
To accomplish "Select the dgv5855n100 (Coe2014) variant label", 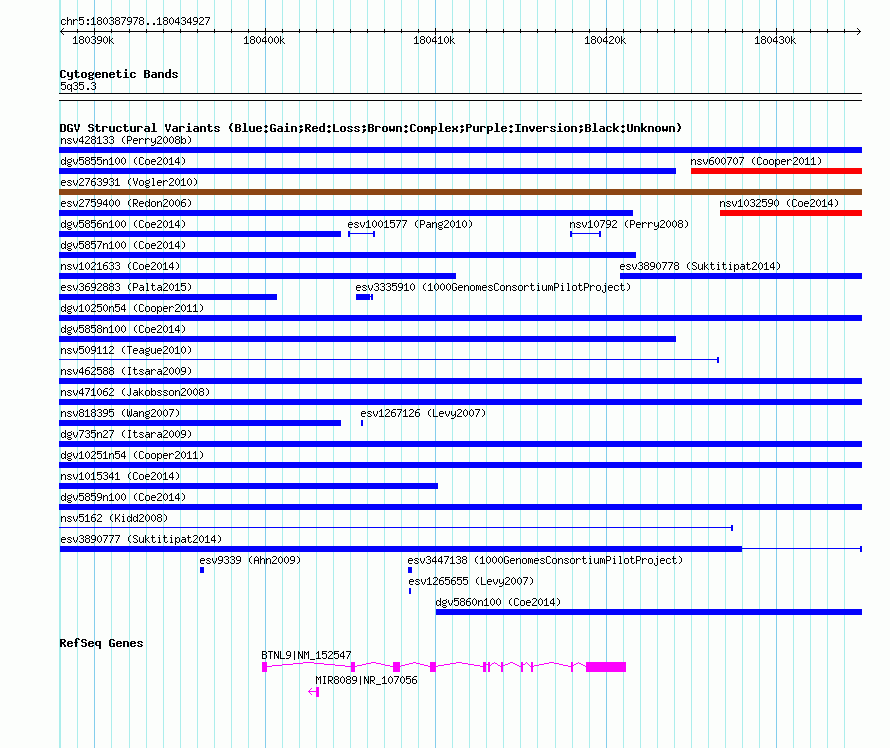I will pyautogui.click(x=123, y=161).
